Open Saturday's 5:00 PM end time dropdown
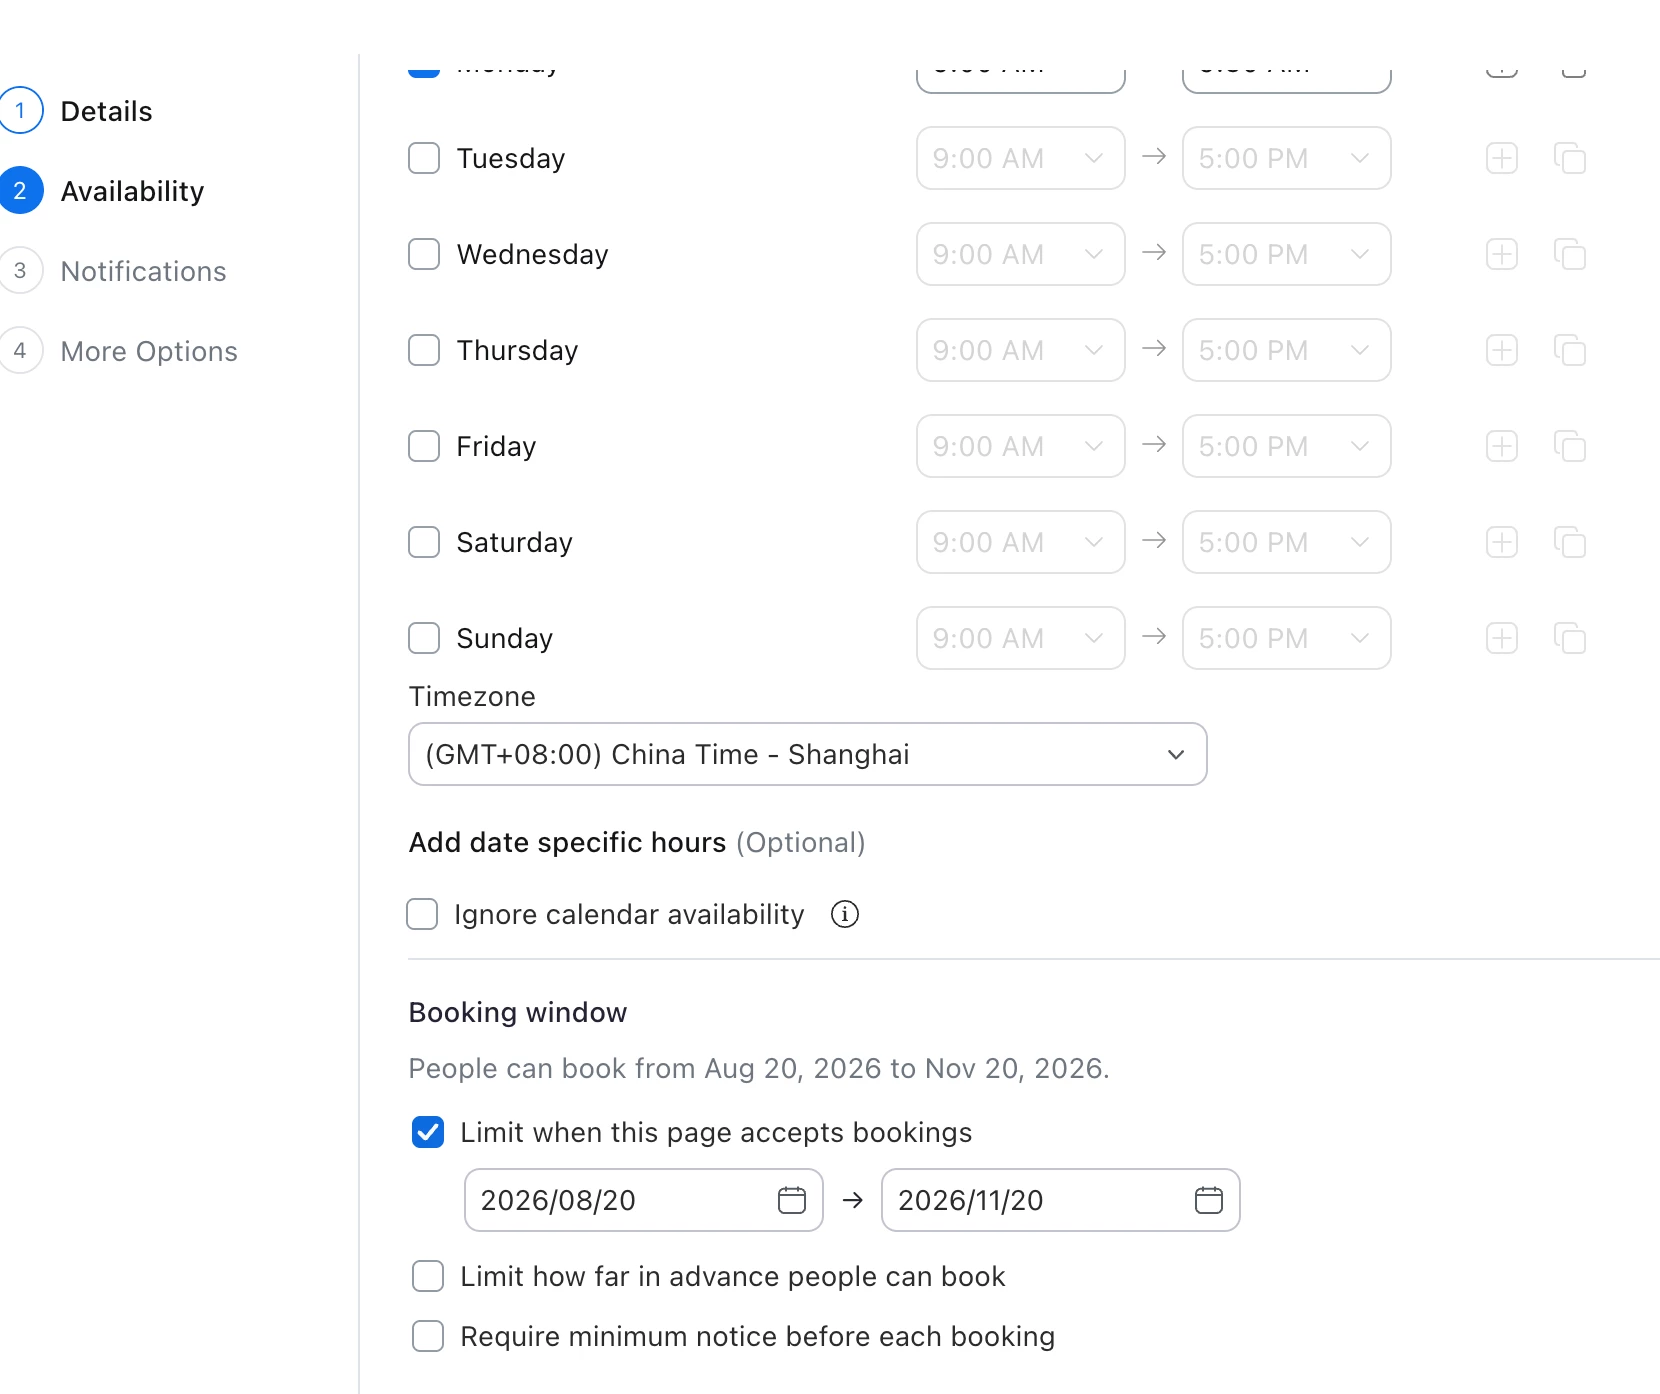 (1287, 542)
